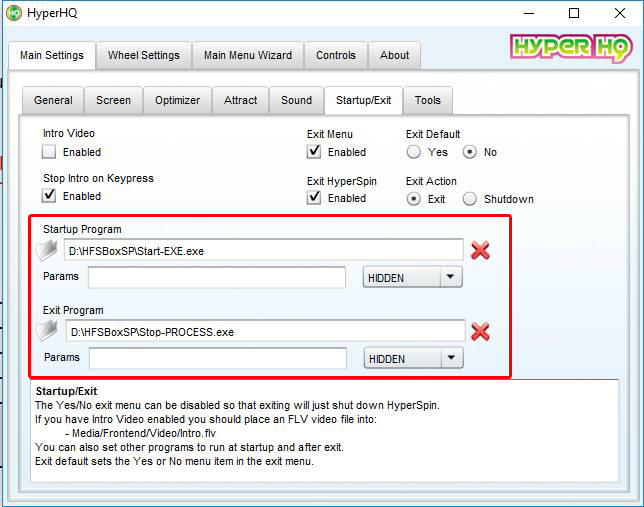The height and width of the screenshot is (507, 644).
Task: Click the HyperHQ app icon in title bar
Action: pyautogui.click(x=14, y=13)
